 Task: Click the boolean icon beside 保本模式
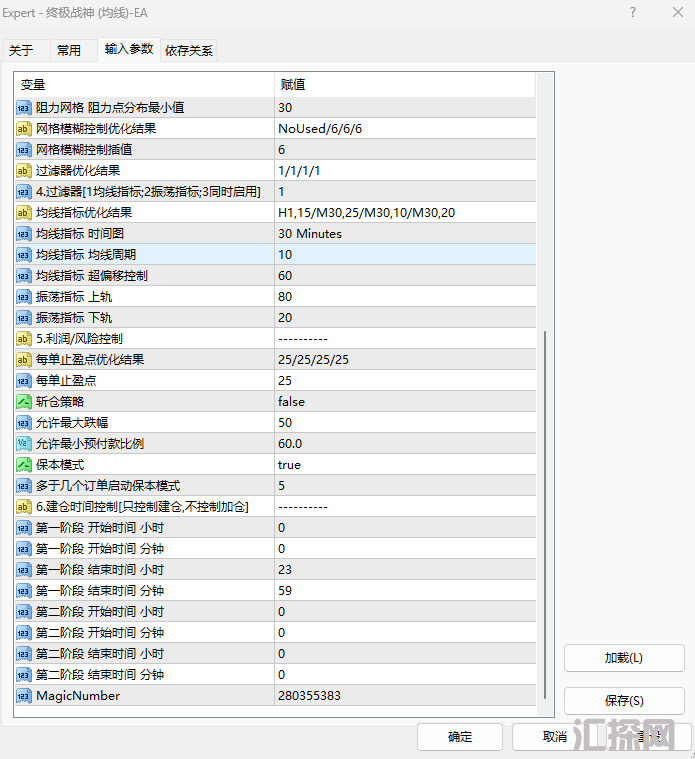(x=24, y=465)
